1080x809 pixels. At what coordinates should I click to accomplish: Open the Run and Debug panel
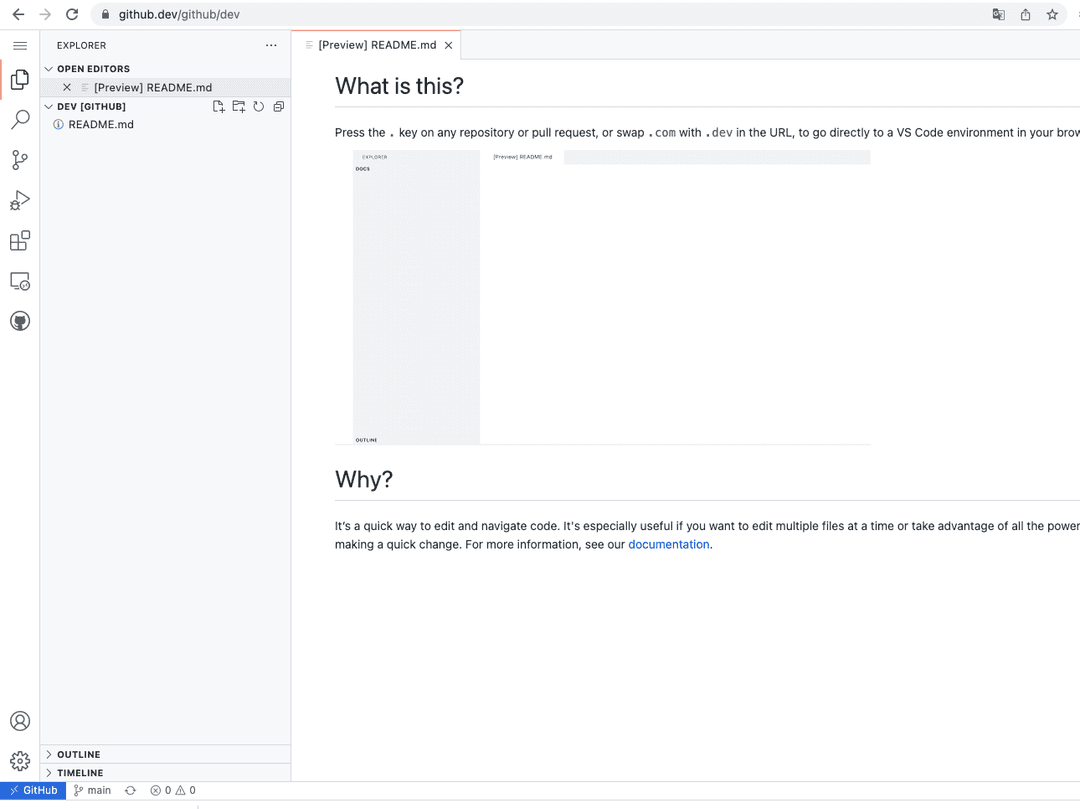[x=19, y=200]
